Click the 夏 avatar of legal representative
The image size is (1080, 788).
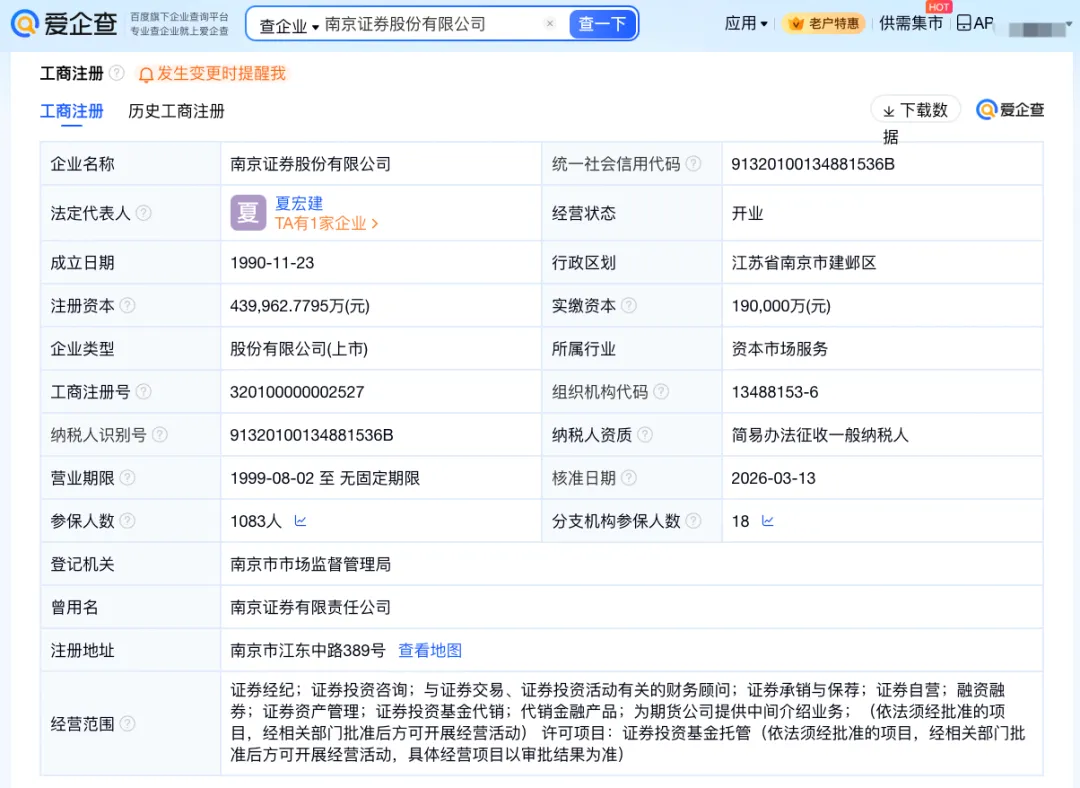248,213
